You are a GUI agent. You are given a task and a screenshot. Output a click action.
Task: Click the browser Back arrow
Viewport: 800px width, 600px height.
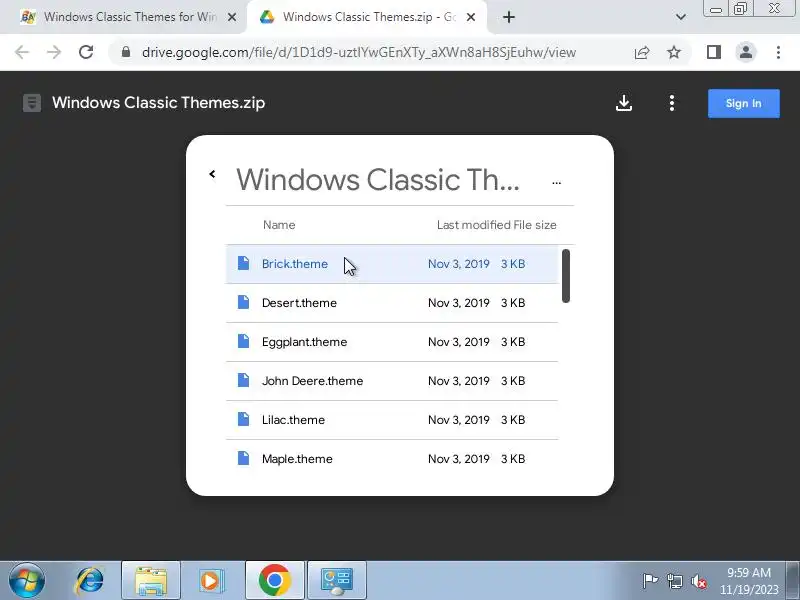coord(22,52)
